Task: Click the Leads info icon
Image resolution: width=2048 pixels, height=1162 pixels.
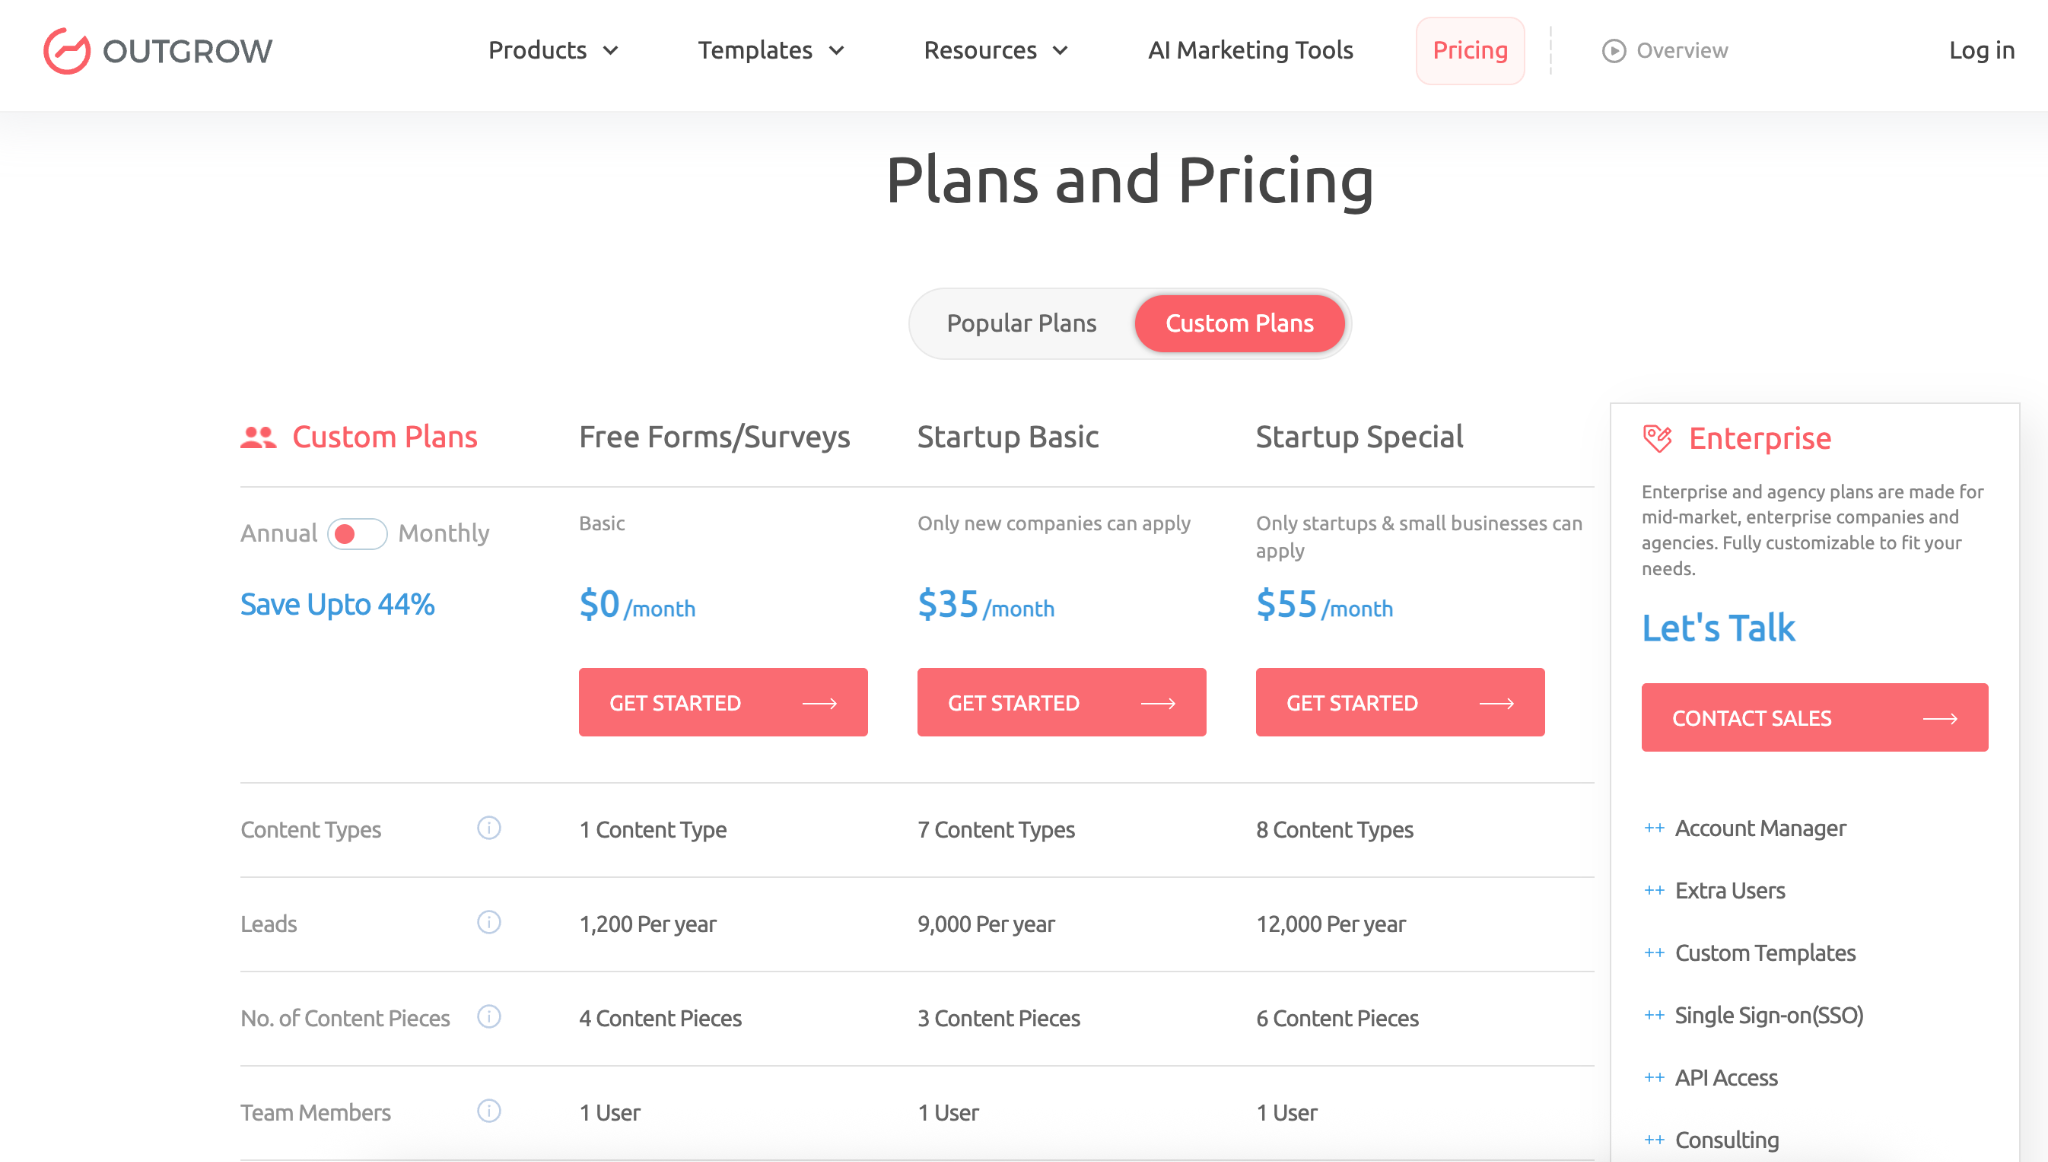Action: tap(489, 922)
